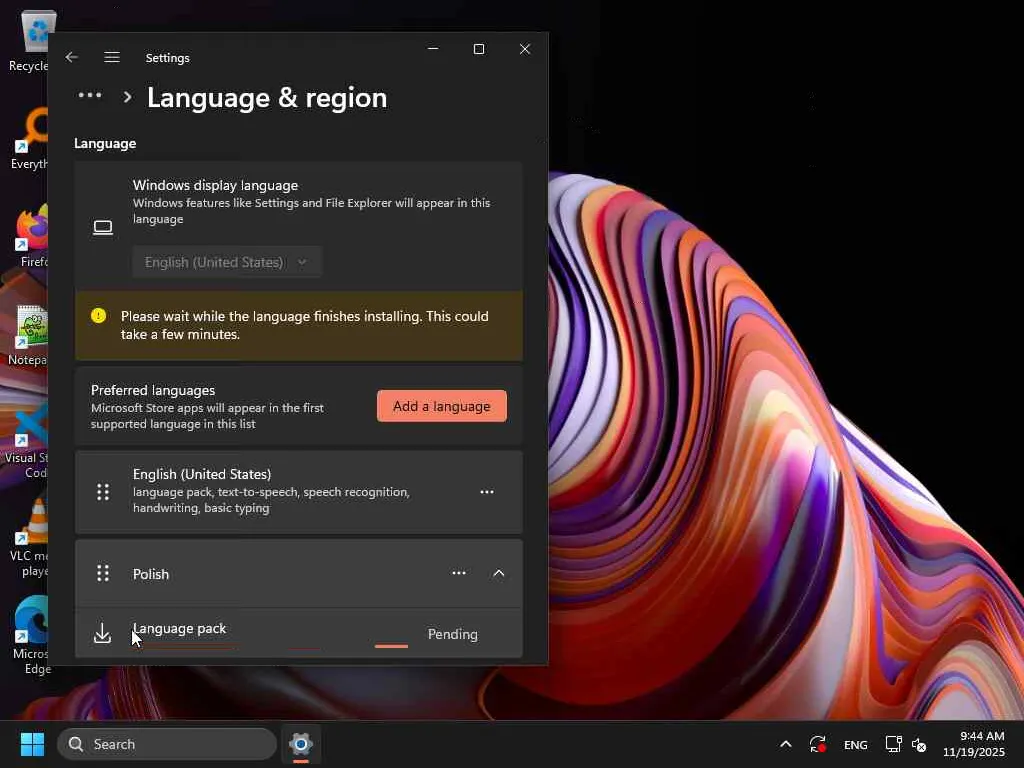The image size is (1024, 768).
Task: Click the download icon next to Language pack
Action: [x=103, y=633]
